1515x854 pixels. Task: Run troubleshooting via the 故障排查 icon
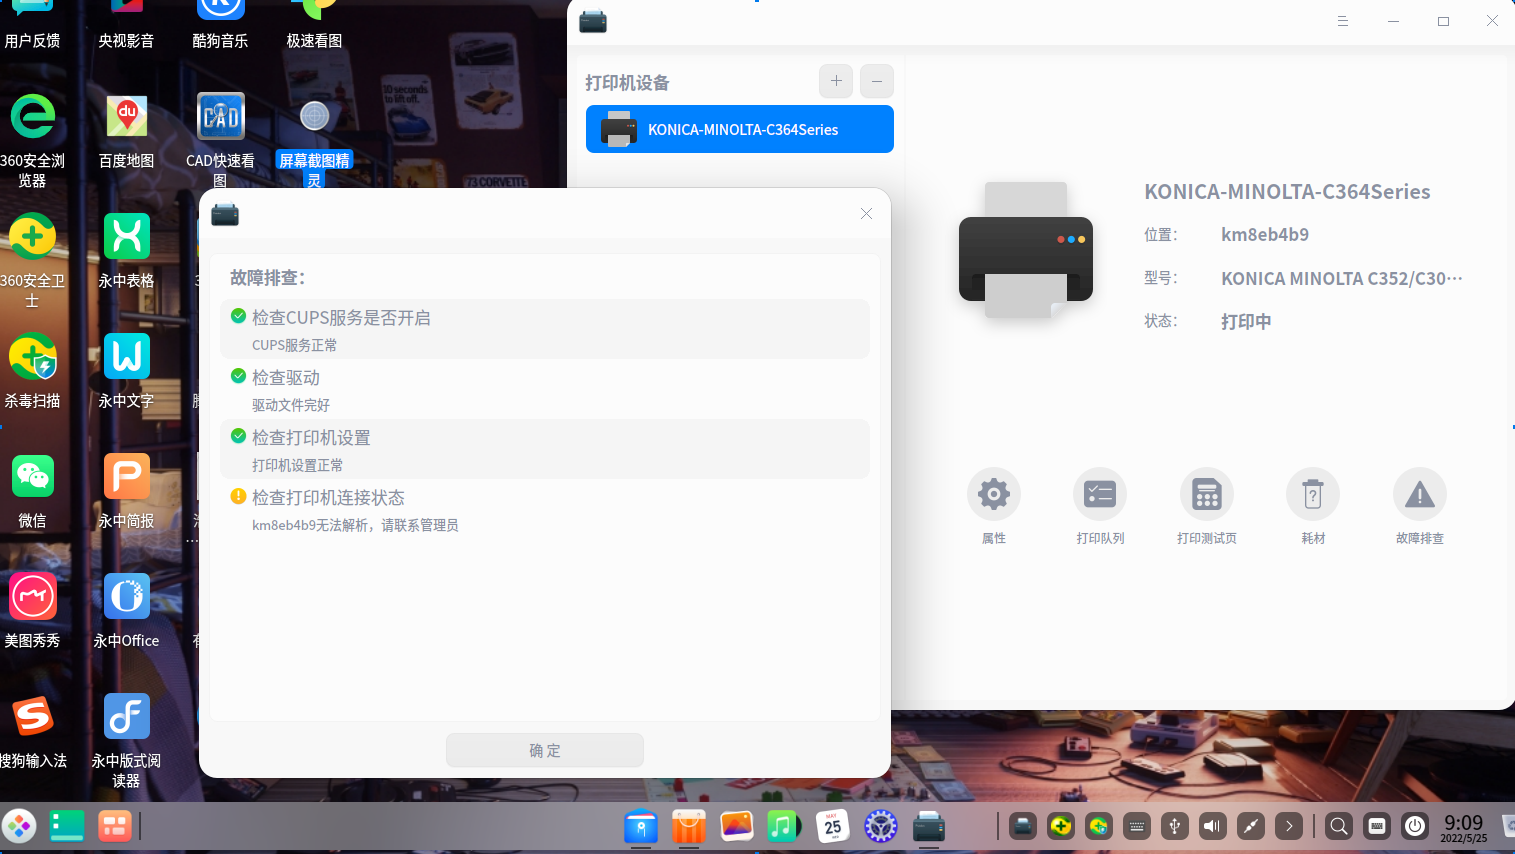1419,493
